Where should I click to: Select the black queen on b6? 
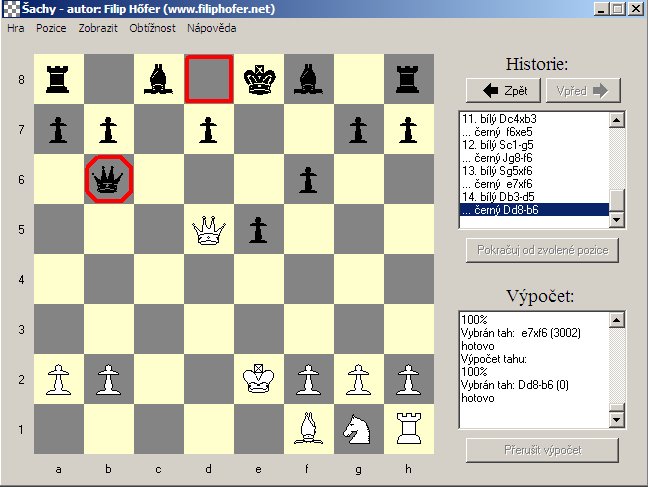coord(108,179)
